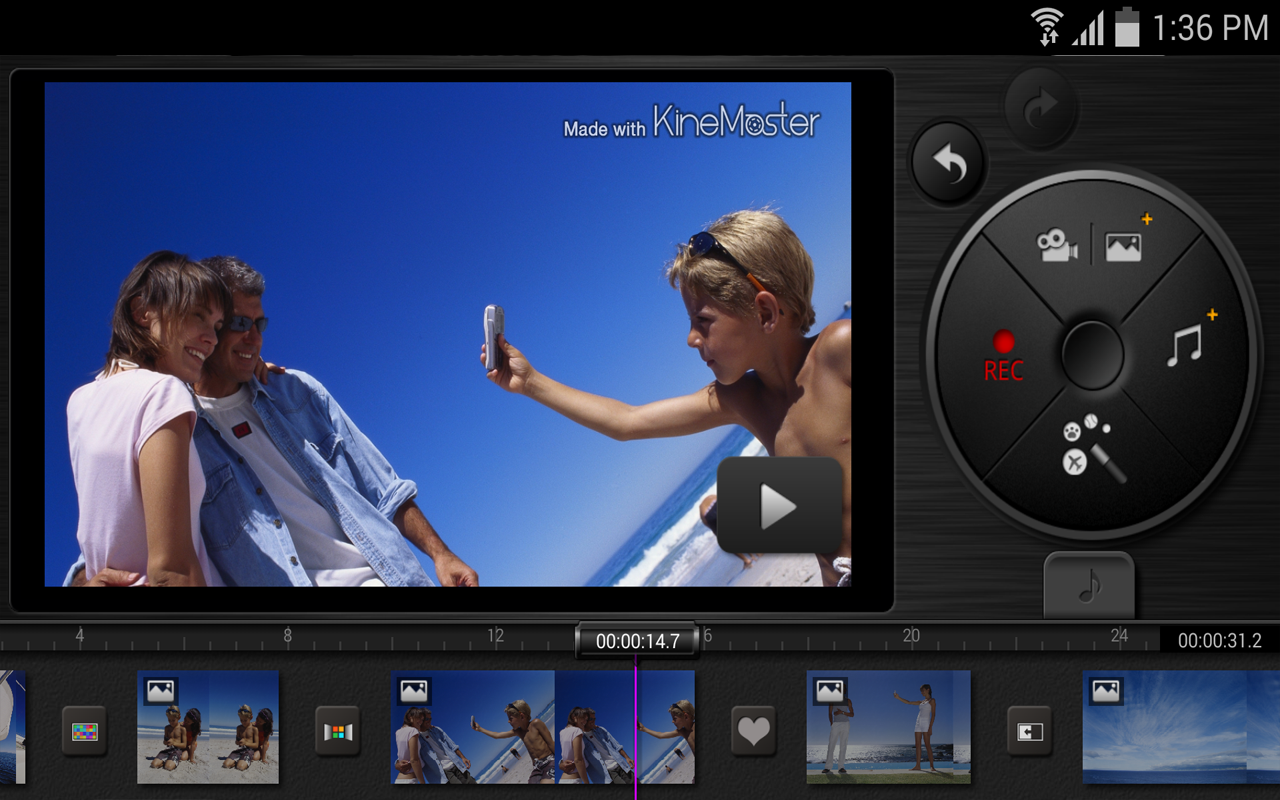Open the rainbow color tiles transition icon
This screenshot has width=1280, height=800.
pos(85,731)
